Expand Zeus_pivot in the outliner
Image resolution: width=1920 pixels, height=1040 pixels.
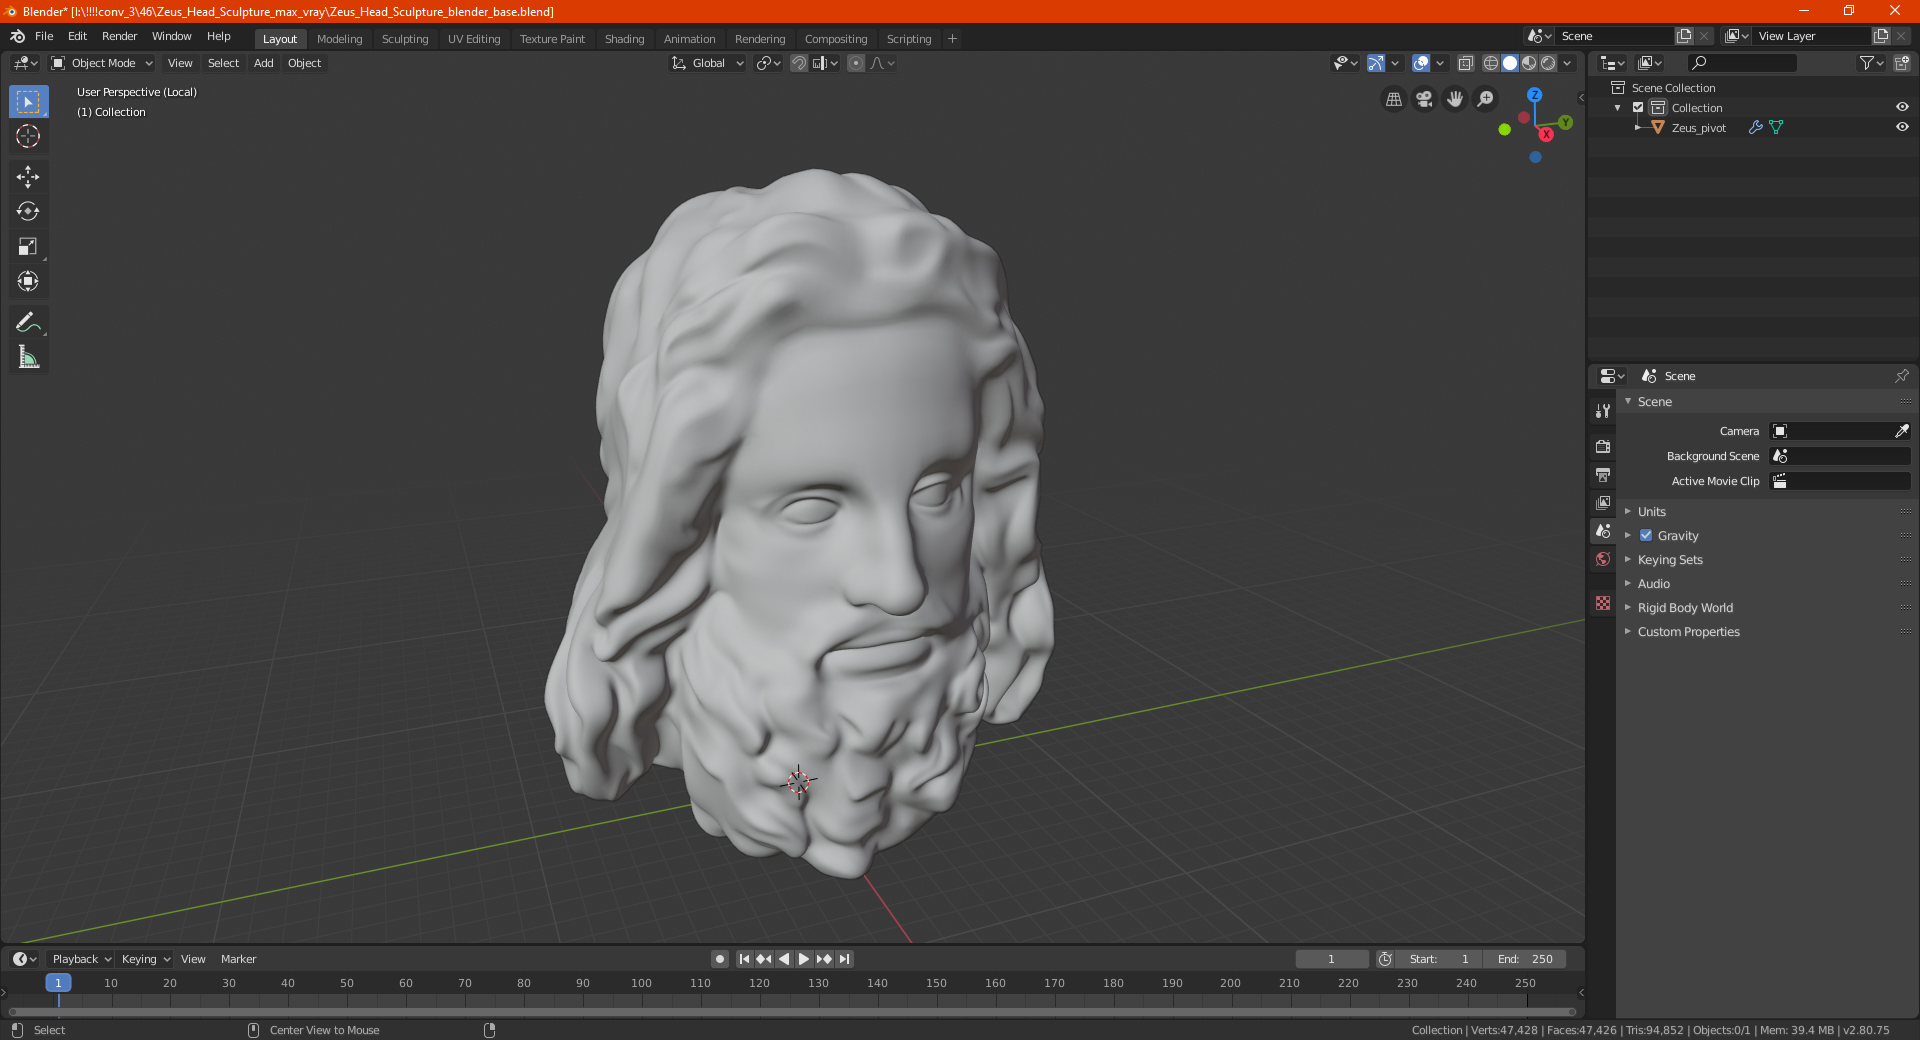point(1637,128)
